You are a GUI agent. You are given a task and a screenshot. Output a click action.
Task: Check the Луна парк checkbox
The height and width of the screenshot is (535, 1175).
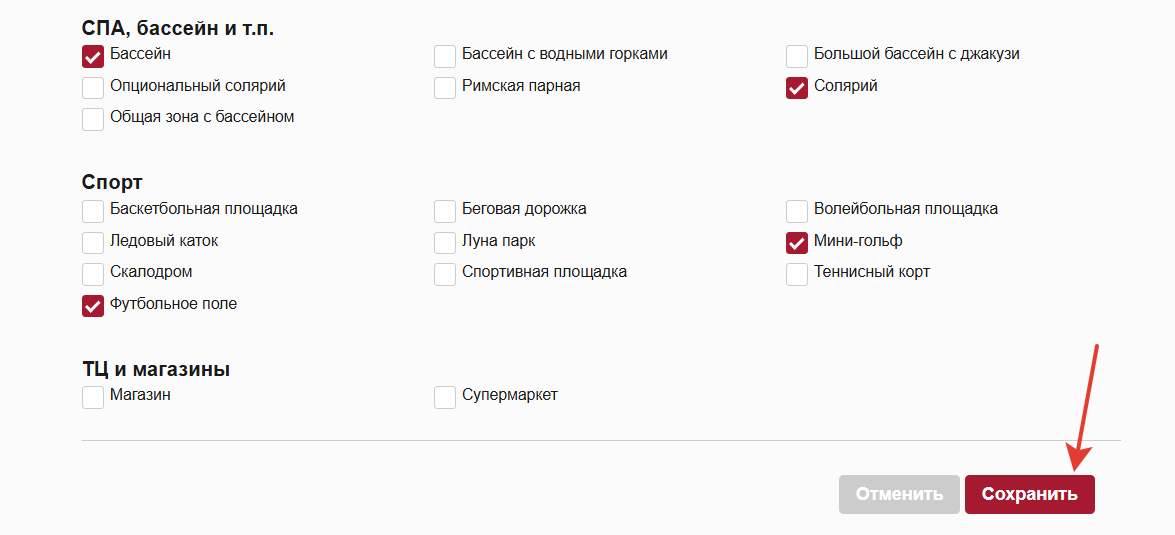pos(445,243)
